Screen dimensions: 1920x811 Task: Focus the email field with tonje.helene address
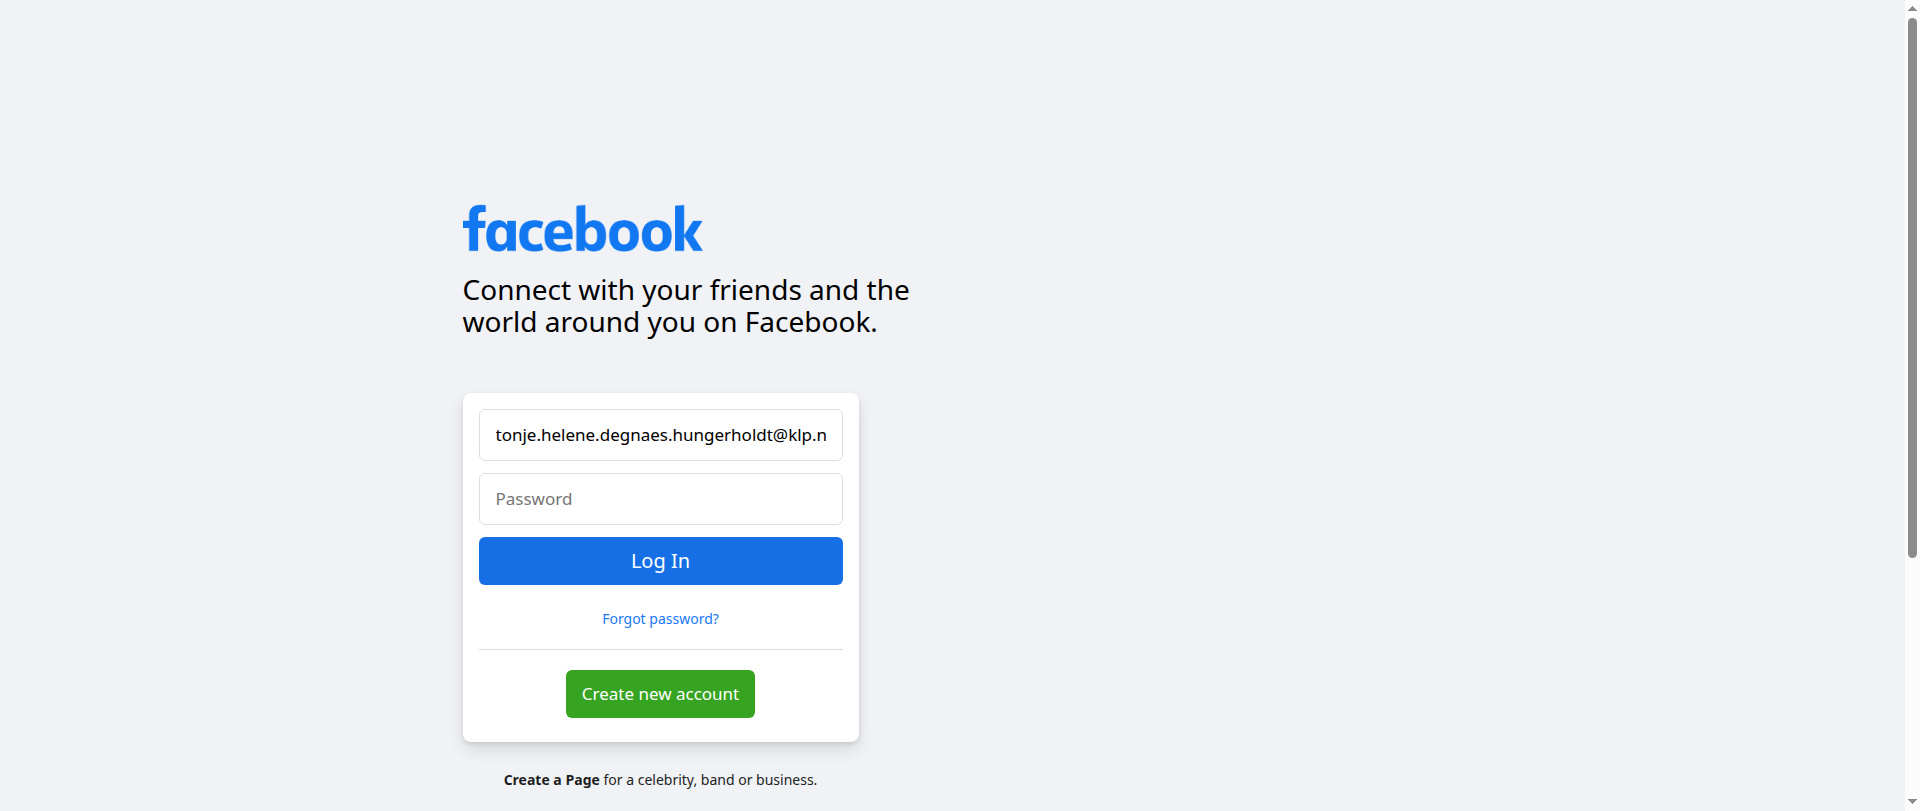tap(660, 435)
